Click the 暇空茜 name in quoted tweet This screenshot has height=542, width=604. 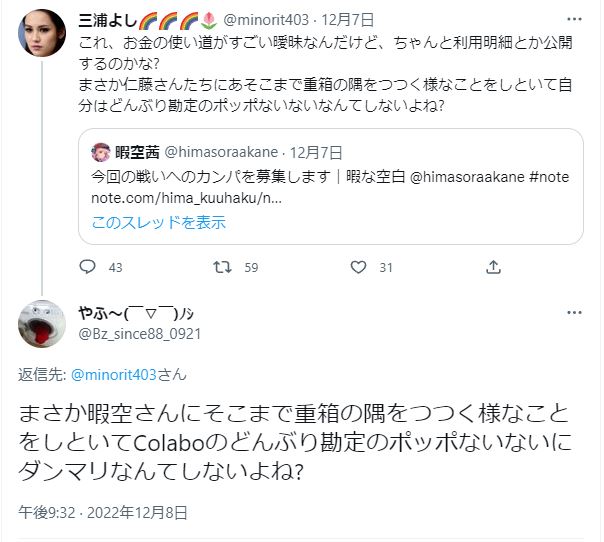[x=133, y=151]
